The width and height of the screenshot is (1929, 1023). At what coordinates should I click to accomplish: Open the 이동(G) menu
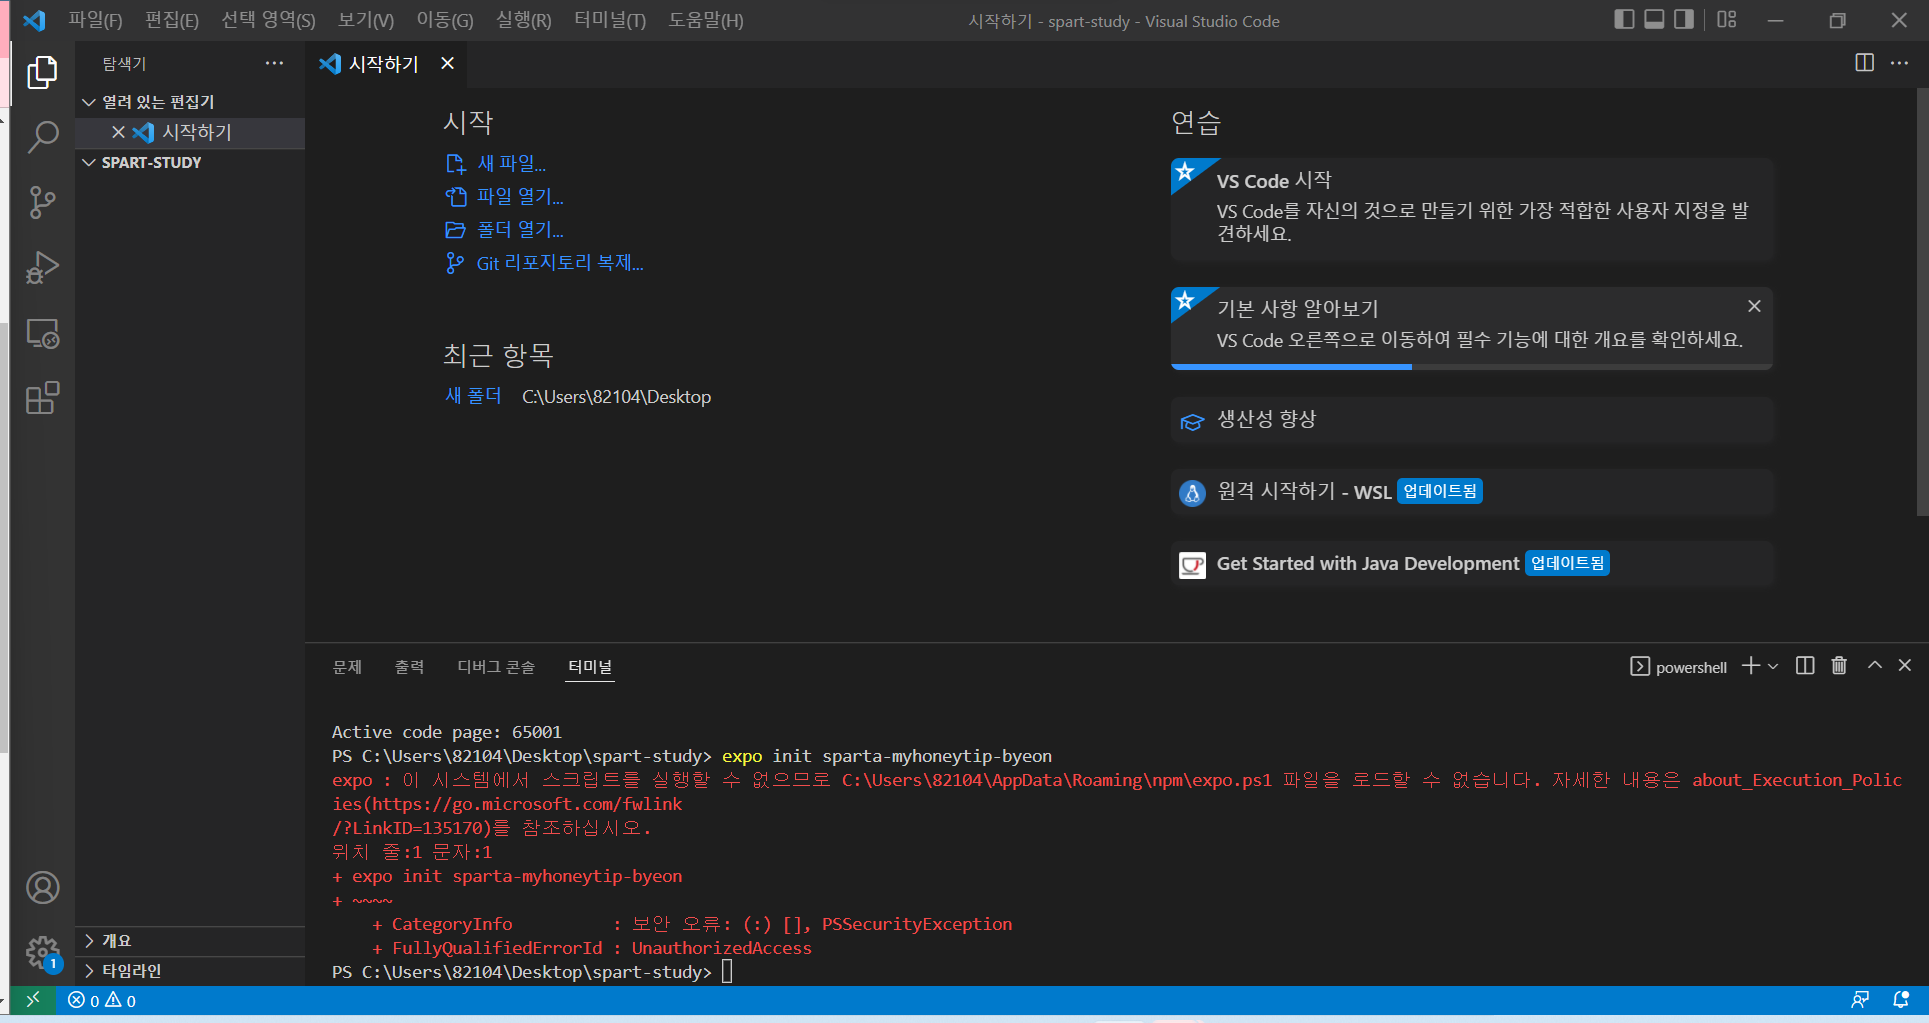pos(445,20)
